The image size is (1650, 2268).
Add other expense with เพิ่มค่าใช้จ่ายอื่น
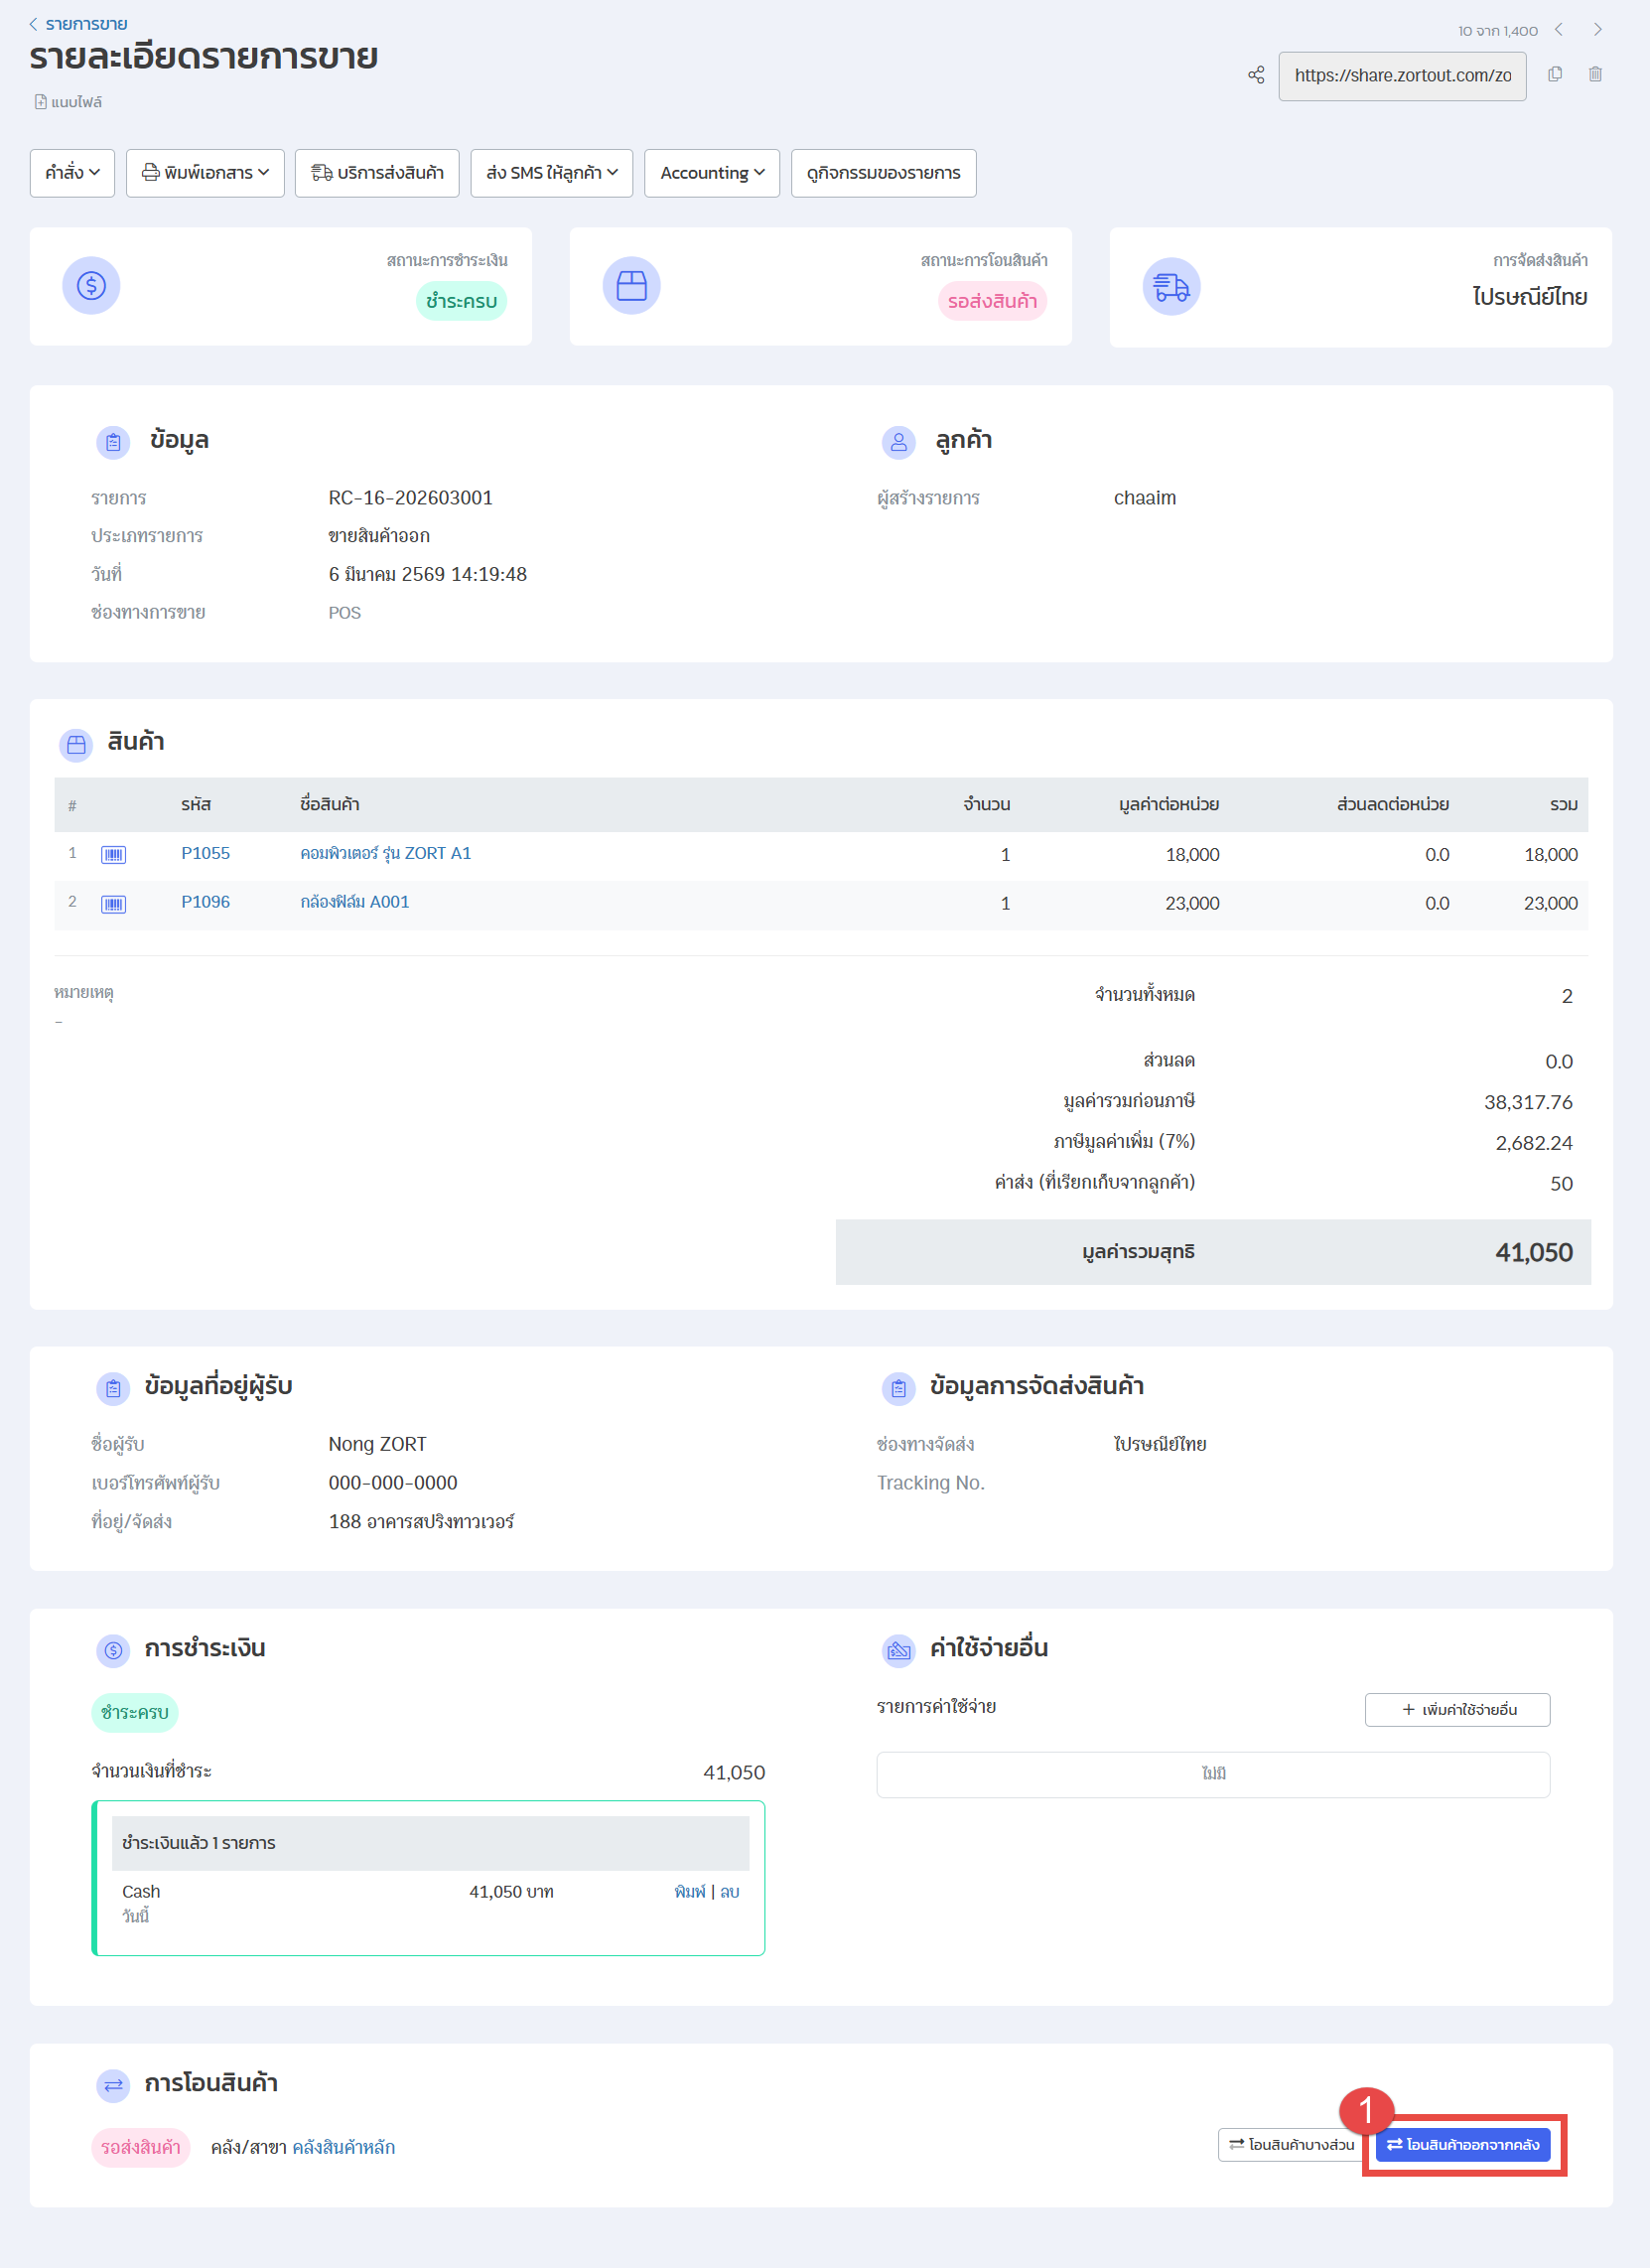[1457, 1709]
